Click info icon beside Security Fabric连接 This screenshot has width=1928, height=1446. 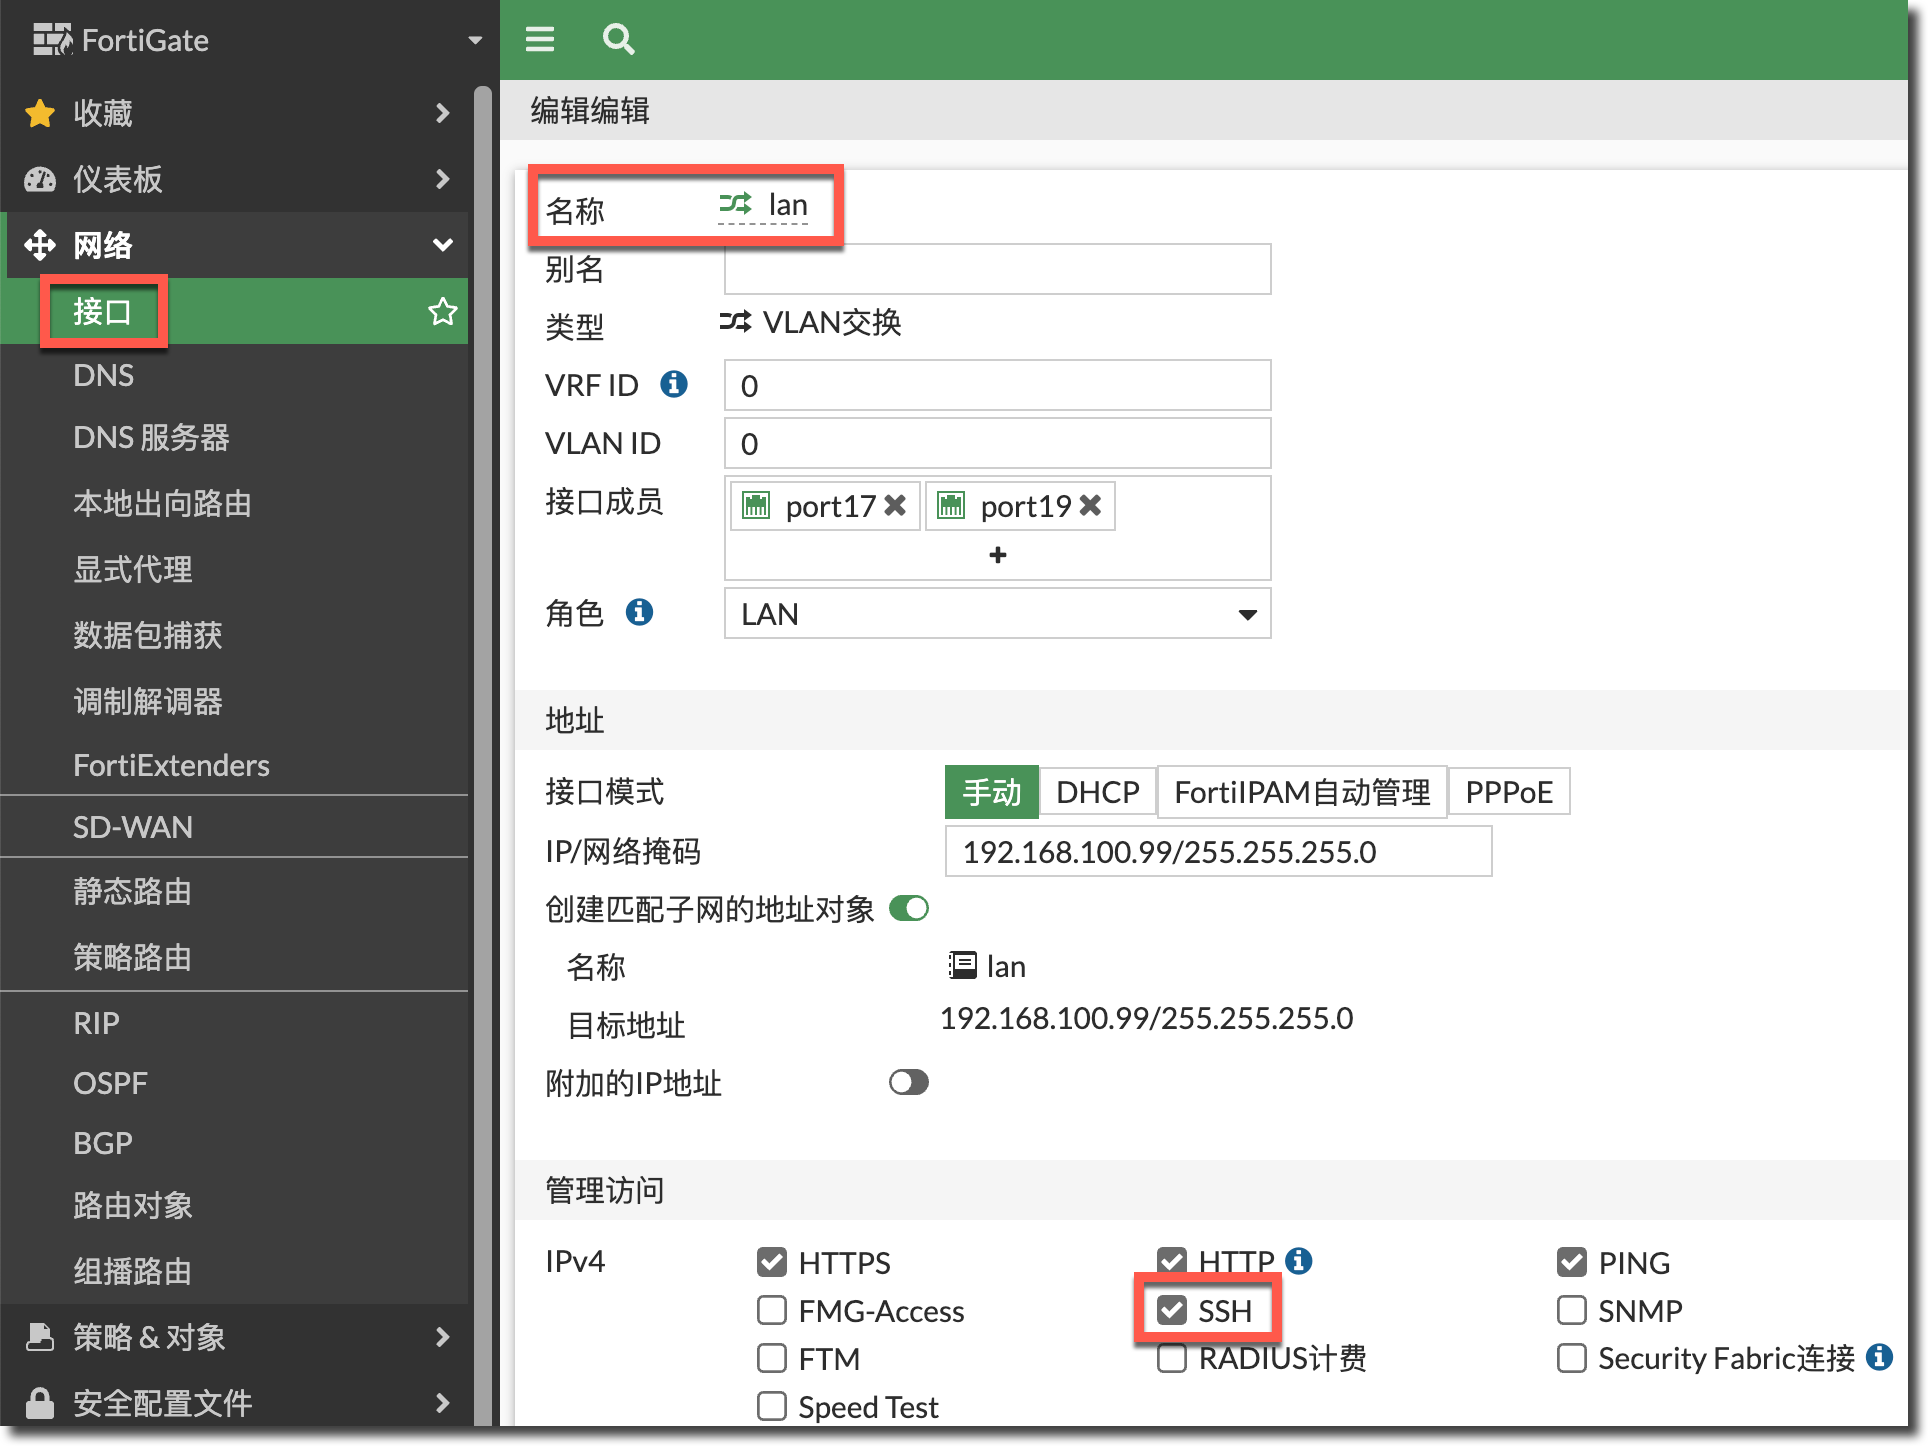(x=1880, y=1357)
